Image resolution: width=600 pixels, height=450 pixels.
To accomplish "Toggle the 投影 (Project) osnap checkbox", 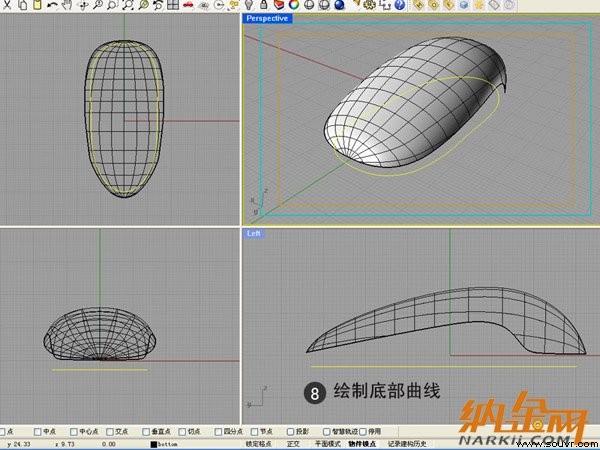I will click(x=290, y=432).
